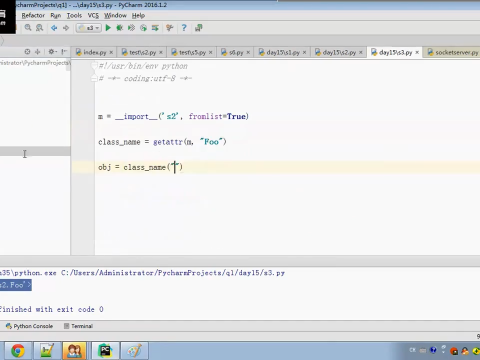Image resolution: width=480 pixels, height=360 pixels.
Task: Open the Python Console tool window
Action: (x=29, y=326)
